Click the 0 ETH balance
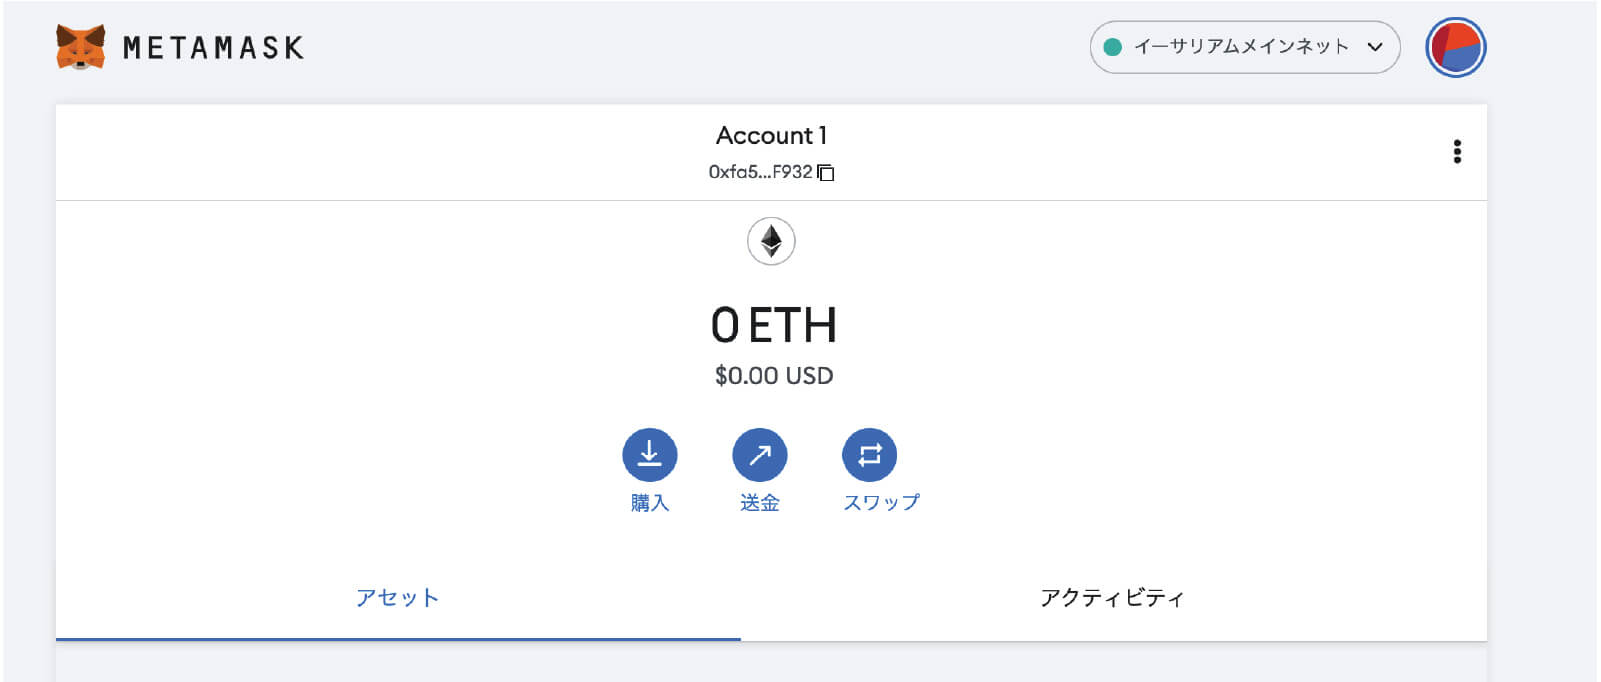The height and width of the screenshot is (682, 1601). click(x=773, y=325)
